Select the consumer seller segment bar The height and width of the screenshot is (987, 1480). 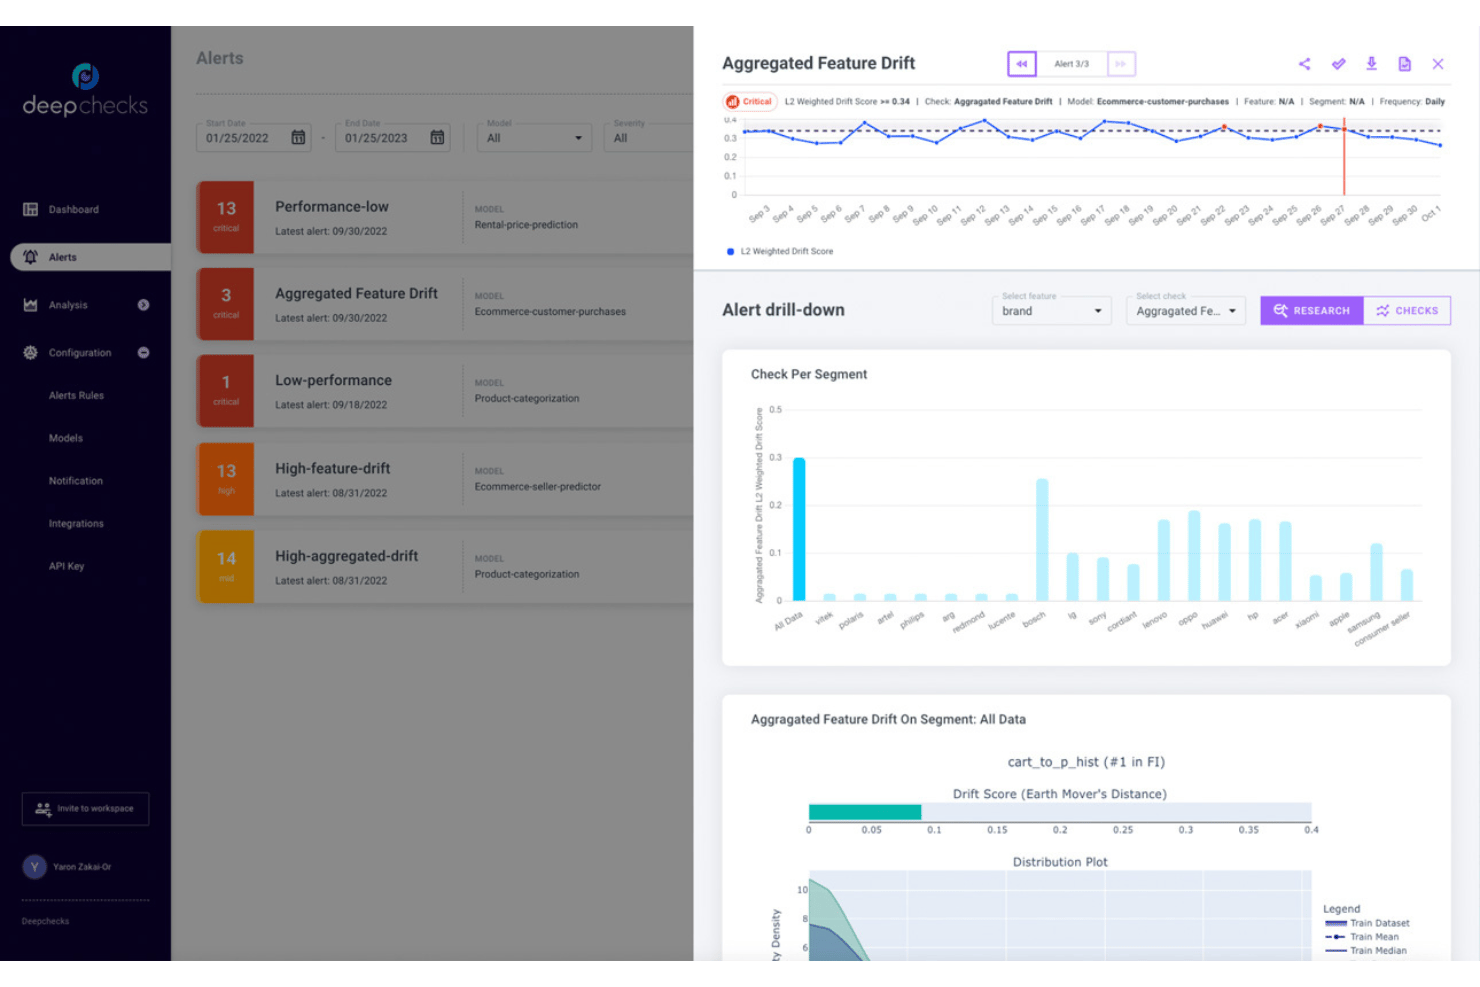click(x=1407, y=585)
